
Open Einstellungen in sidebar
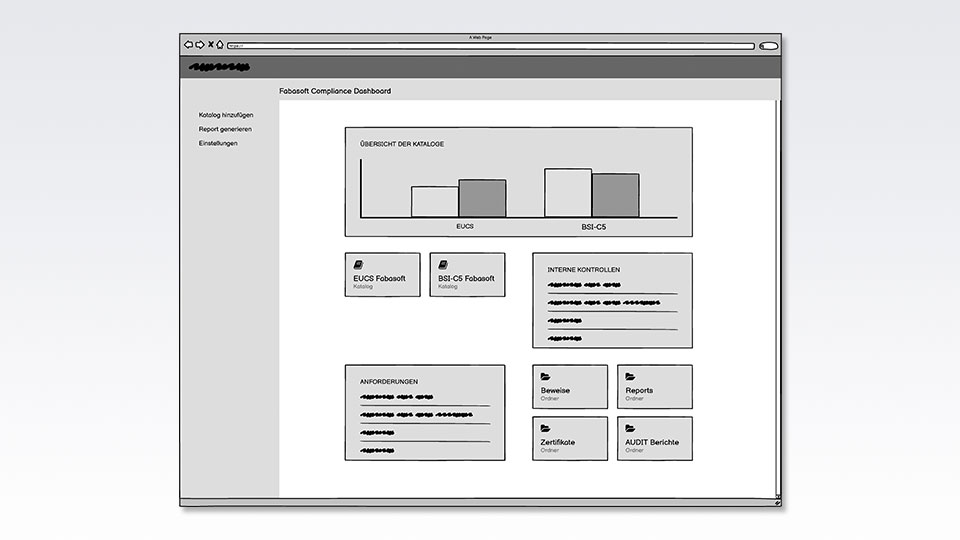(218, 143)
